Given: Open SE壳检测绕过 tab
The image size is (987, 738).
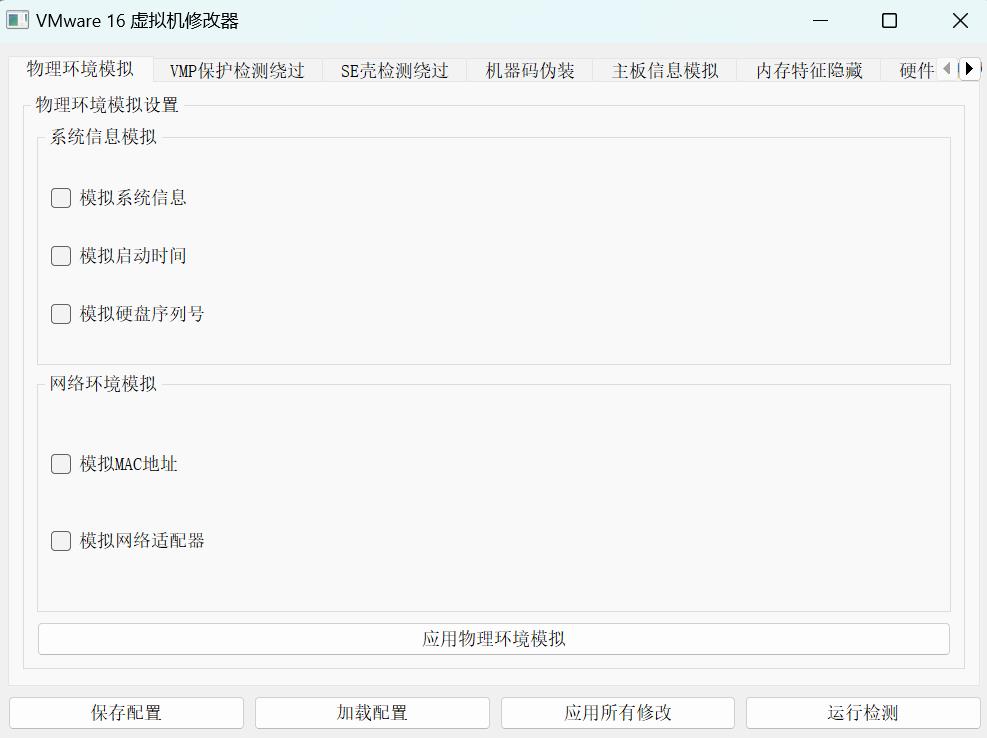Looking at the screenshot, I should [x=394, y=71].
